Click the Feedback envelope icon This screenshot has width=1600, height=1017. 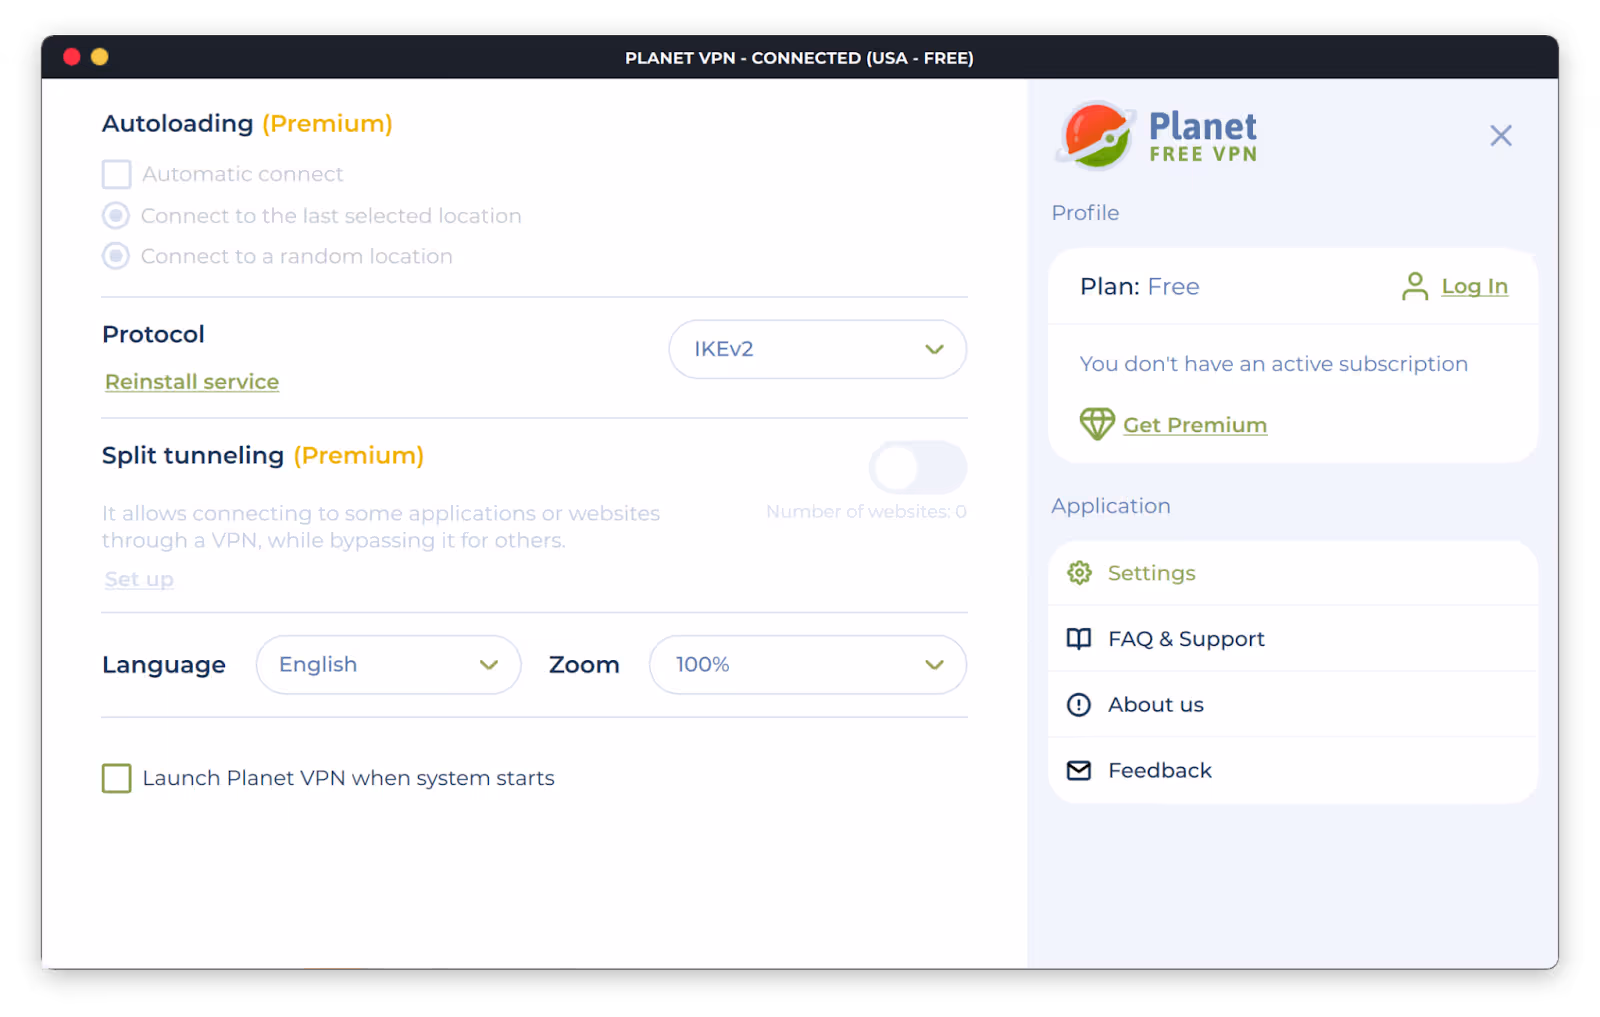pyautogui.click(x=1079, y=771)
